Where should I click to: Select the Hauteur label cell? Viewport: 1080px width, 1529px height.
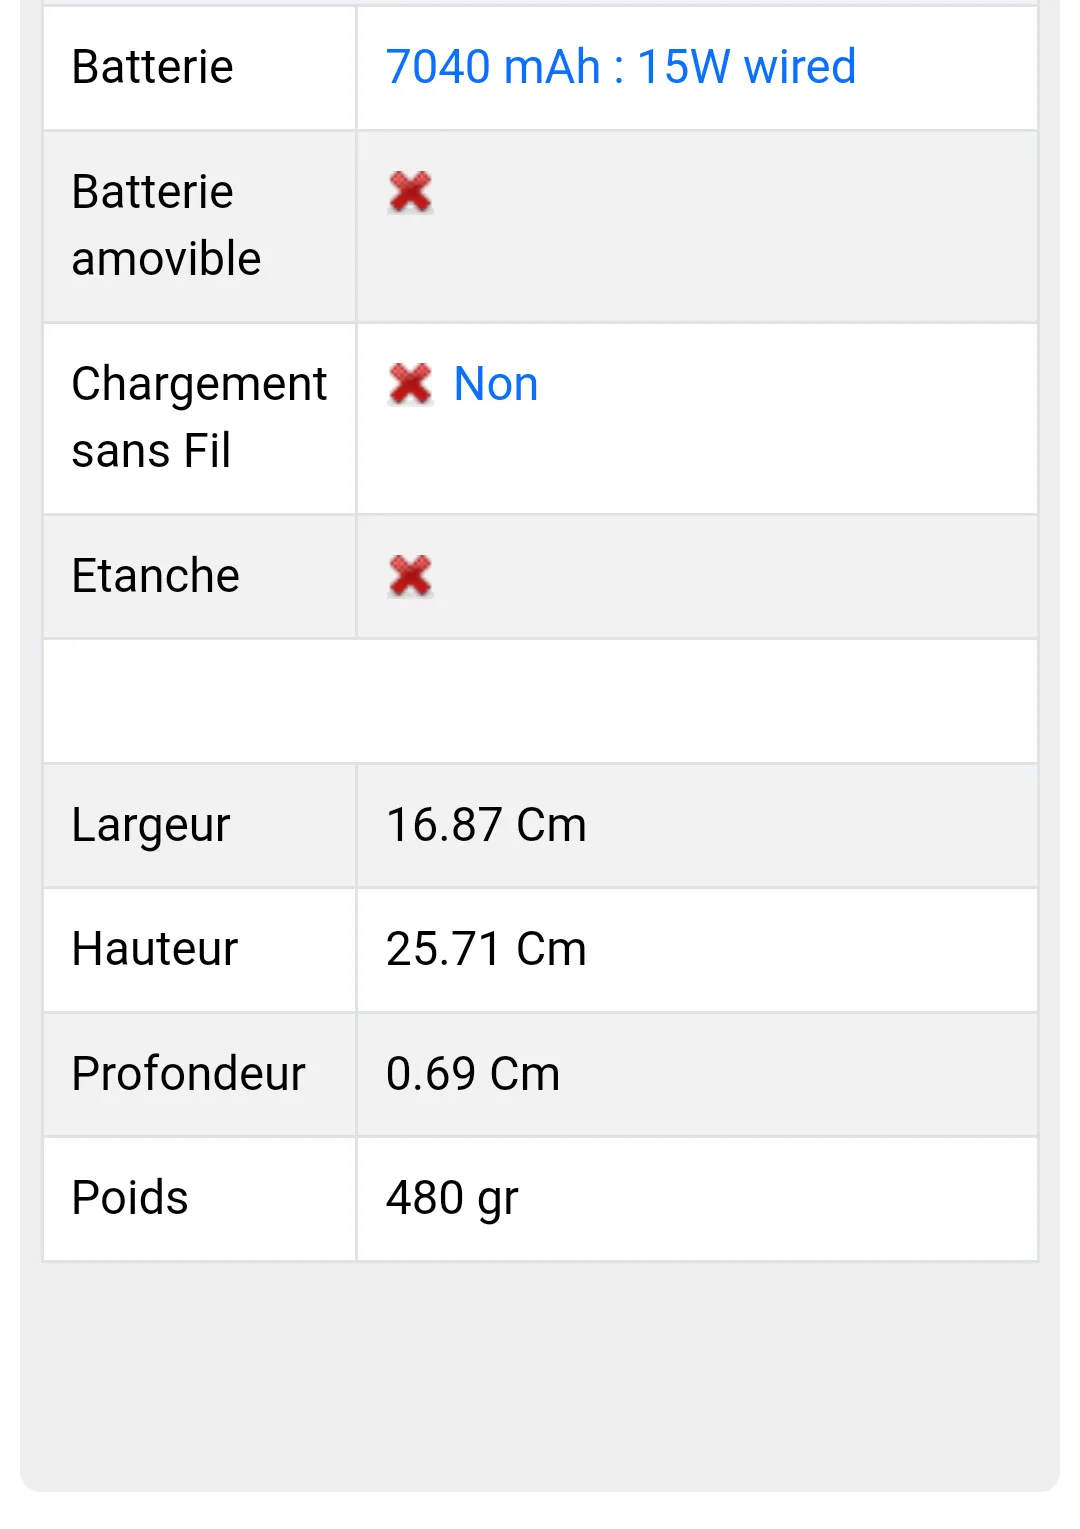(200, 950)
